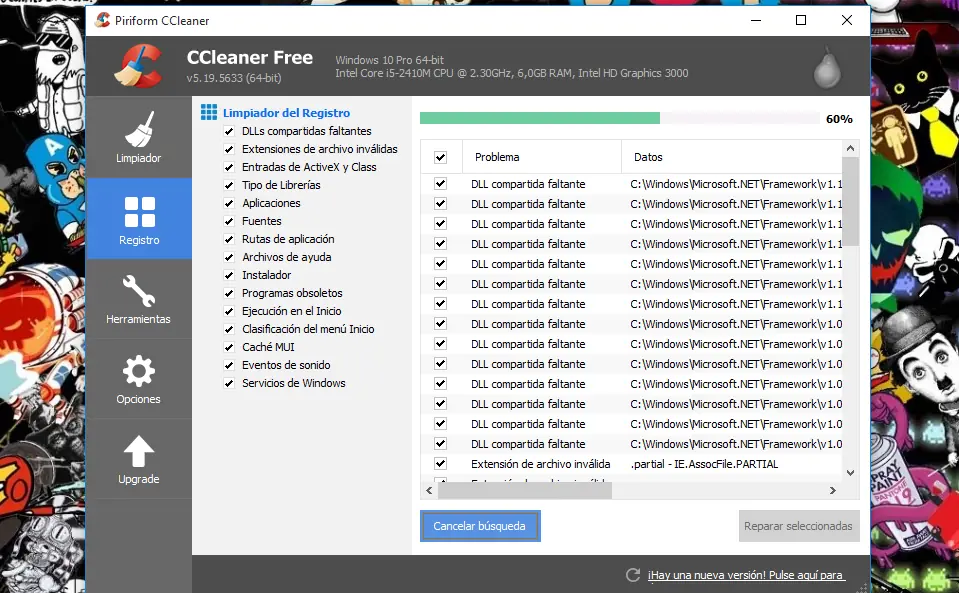Toggle Clasificación del menú Inicio checkbox
The image size is (959, 593).
pos(229,329)
